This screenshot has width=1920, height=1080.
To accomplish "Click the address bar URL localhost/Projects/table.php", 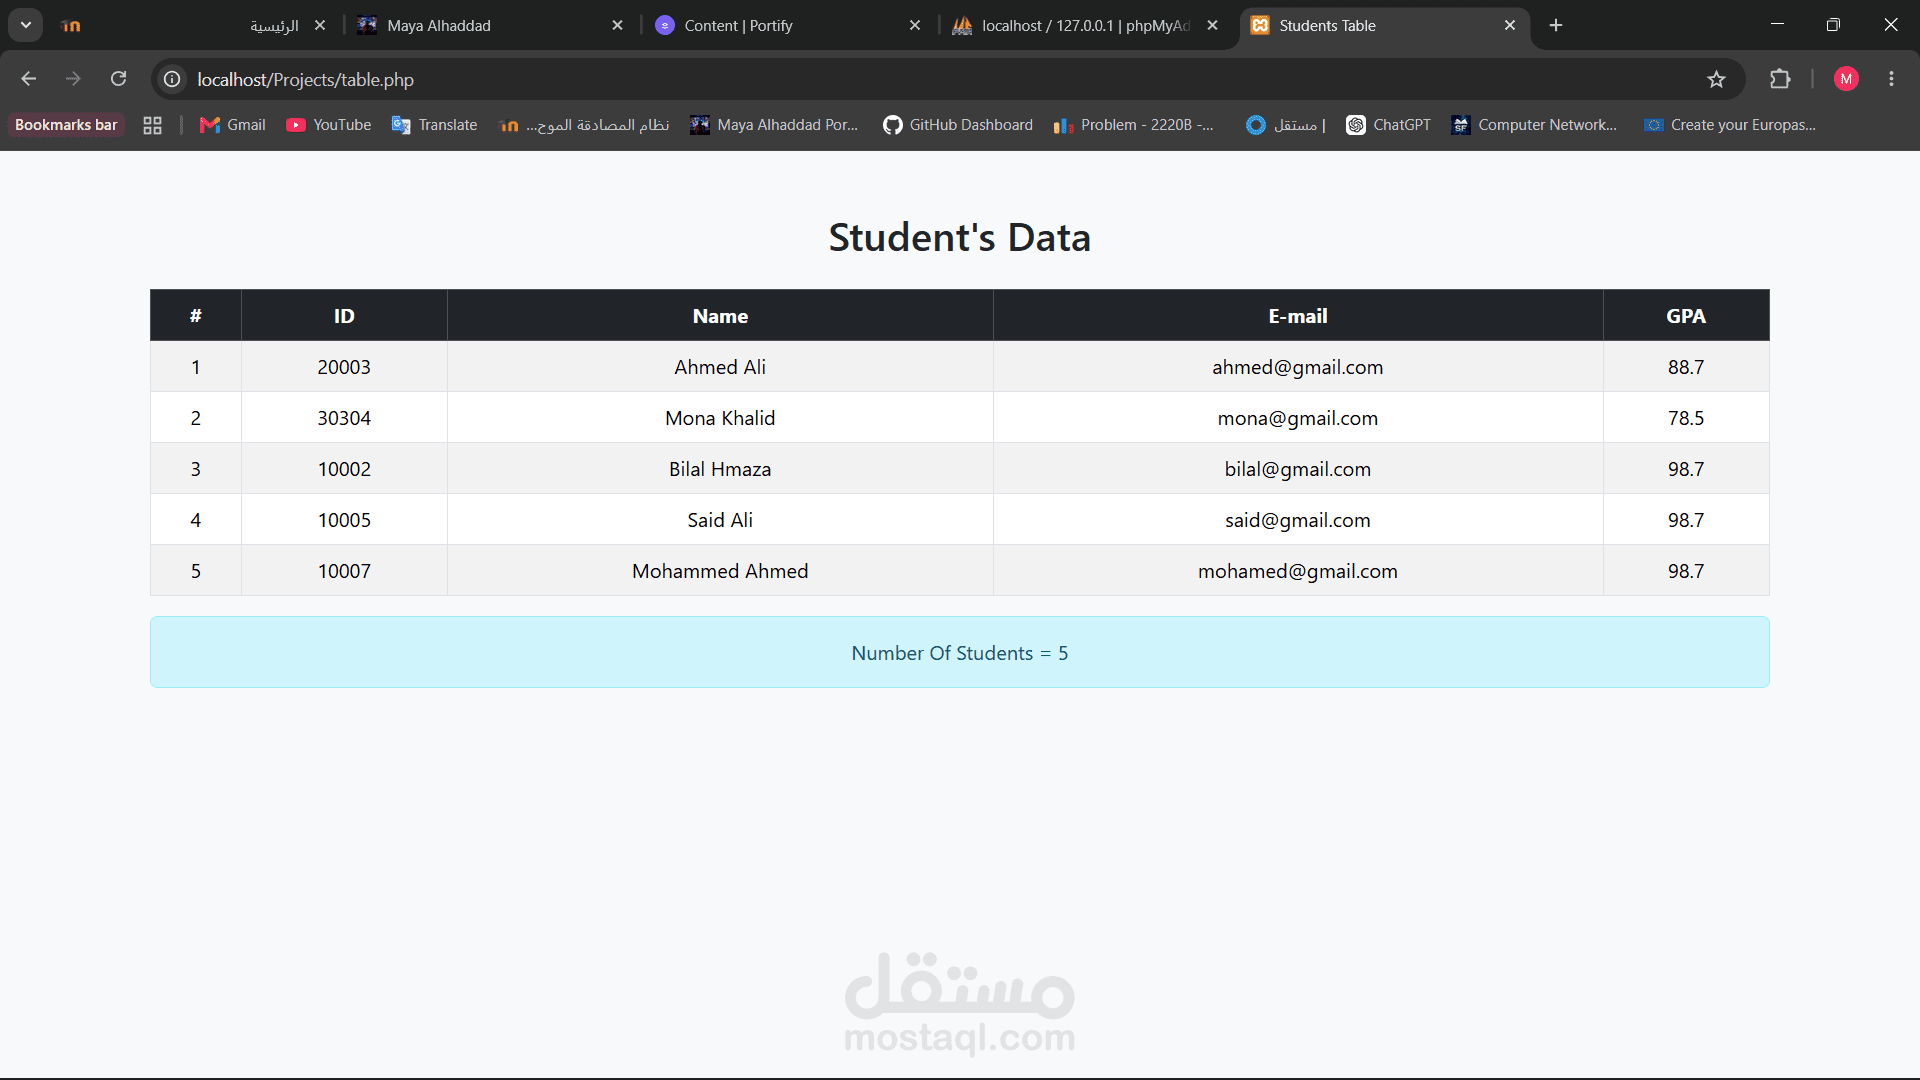I will (305, 79).
